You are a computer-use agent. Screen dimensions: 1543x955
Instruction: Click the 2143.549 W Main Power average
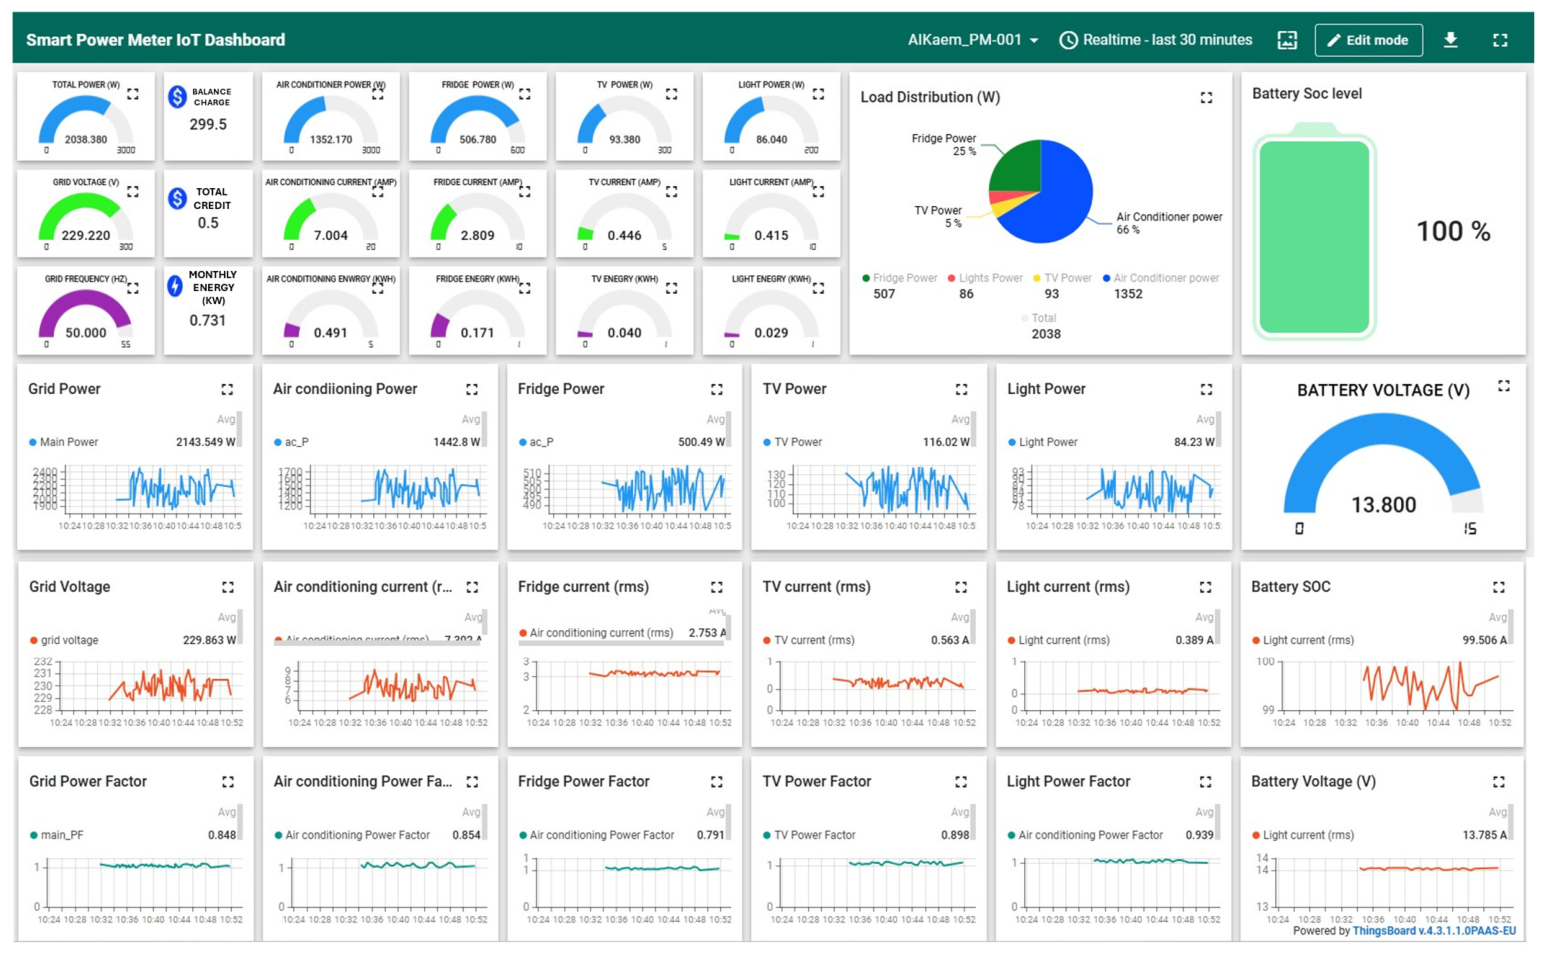(206, 442)
